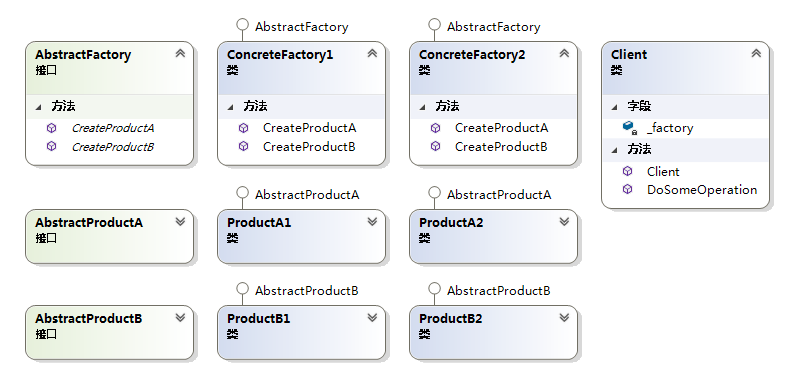Click the CreateProductB method icon in ConcreteFactory1
Screen dimensions: 802x388
[243, 146]
